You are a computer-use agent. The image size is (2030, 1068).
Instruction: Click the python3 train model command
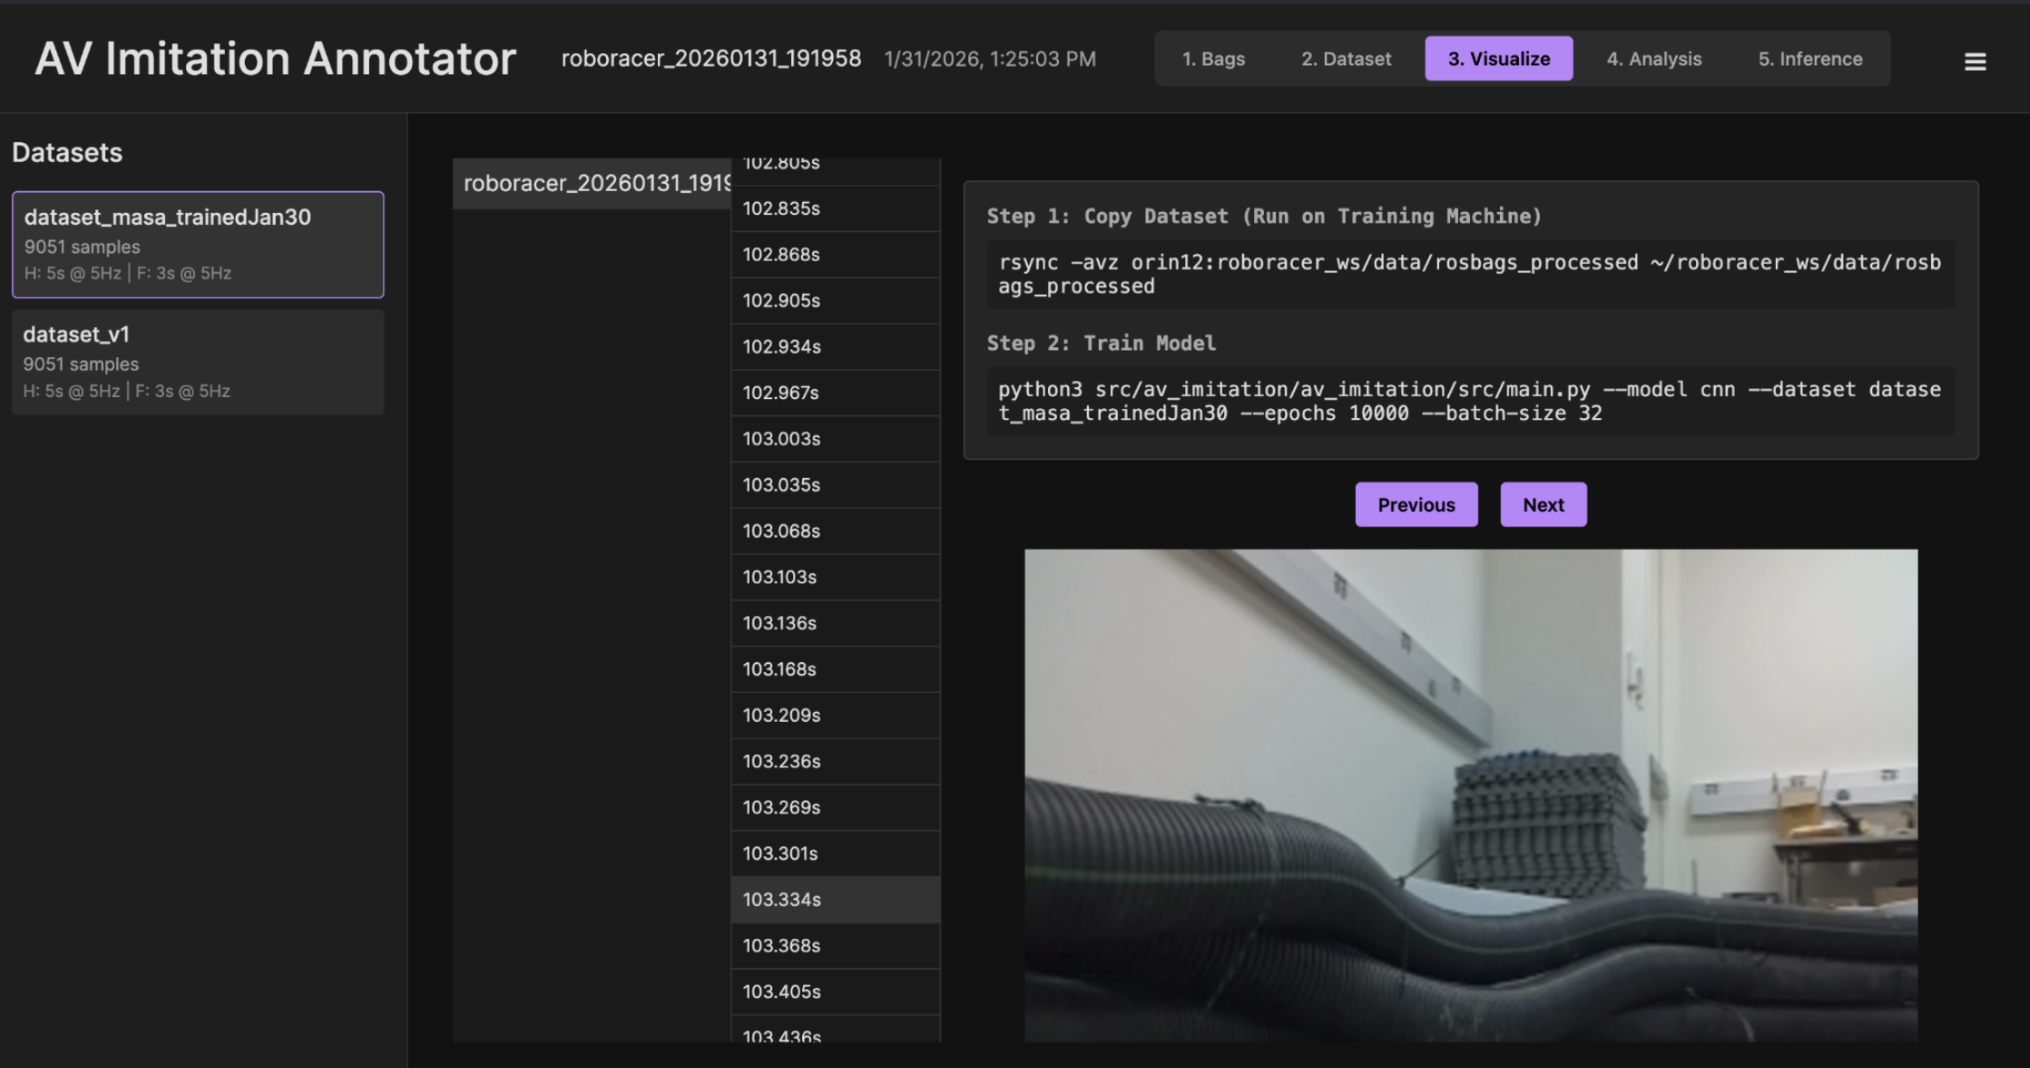[1469, 401]
